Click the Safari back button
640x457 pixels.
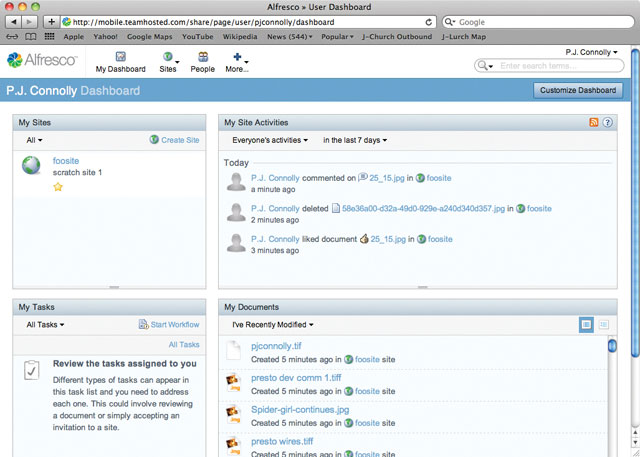pyautogui.click(x=14, y=22)
